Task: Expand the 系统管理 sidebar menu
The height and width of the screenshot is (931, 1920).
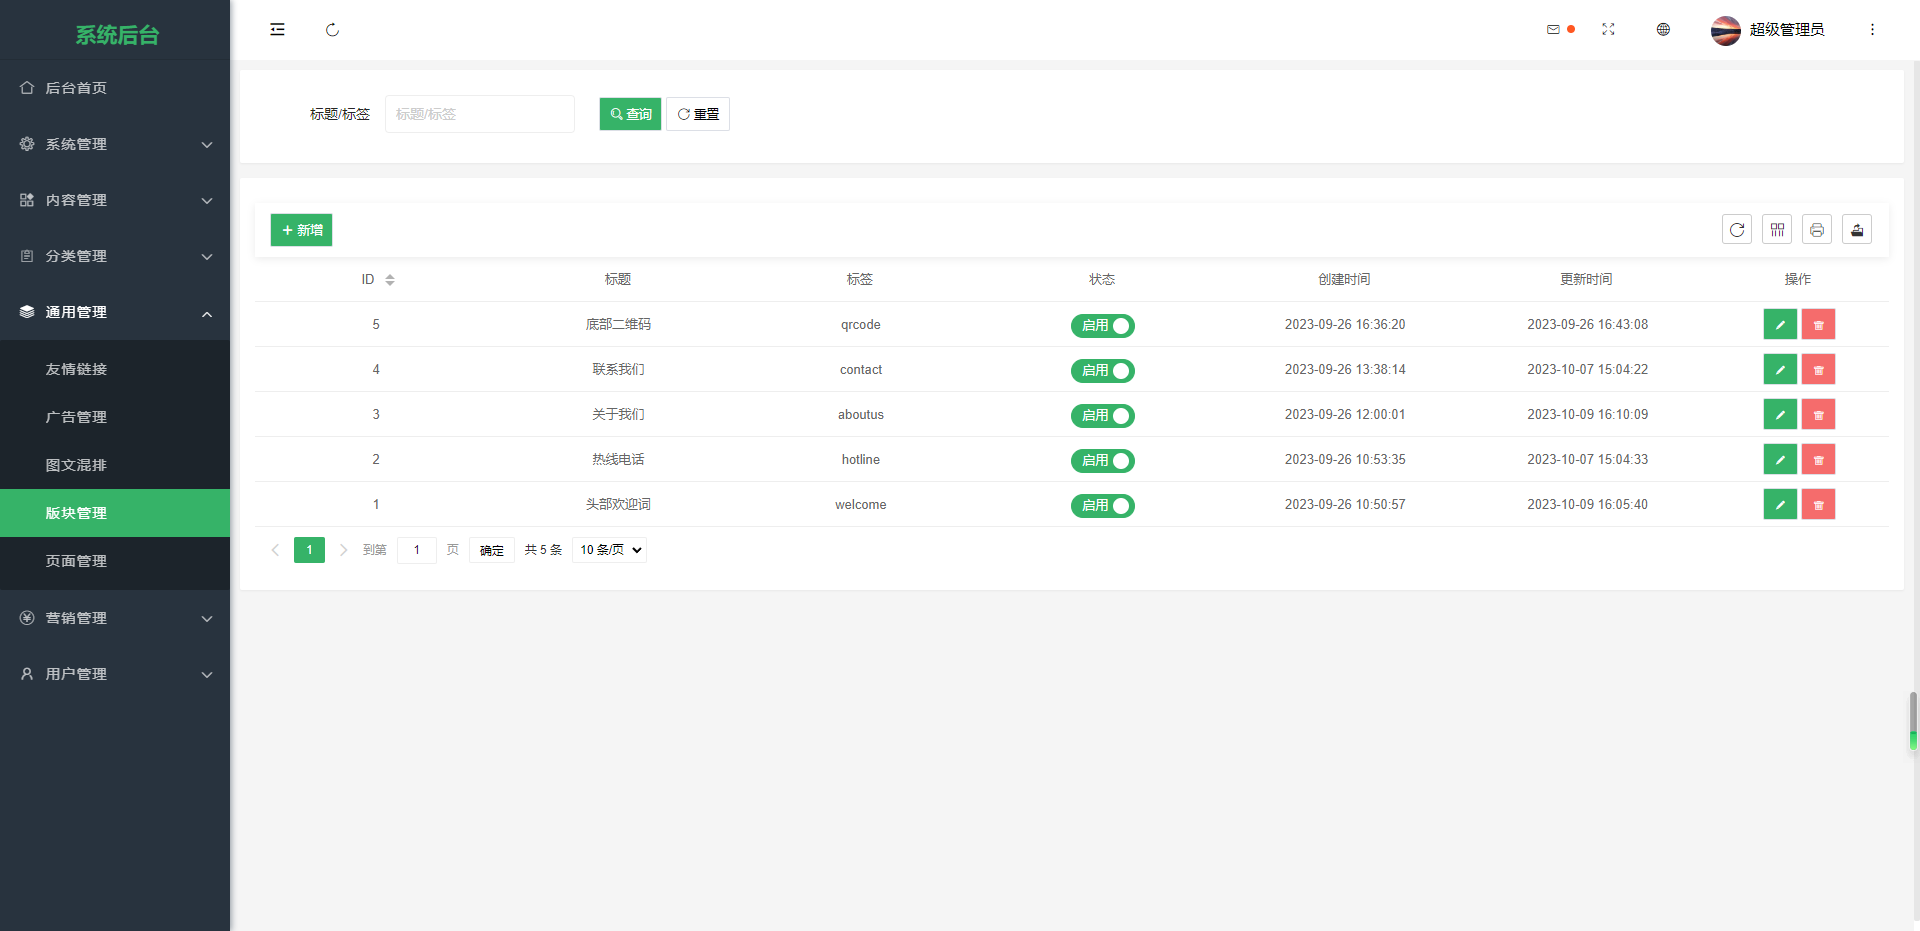Action: coord(115,144)
